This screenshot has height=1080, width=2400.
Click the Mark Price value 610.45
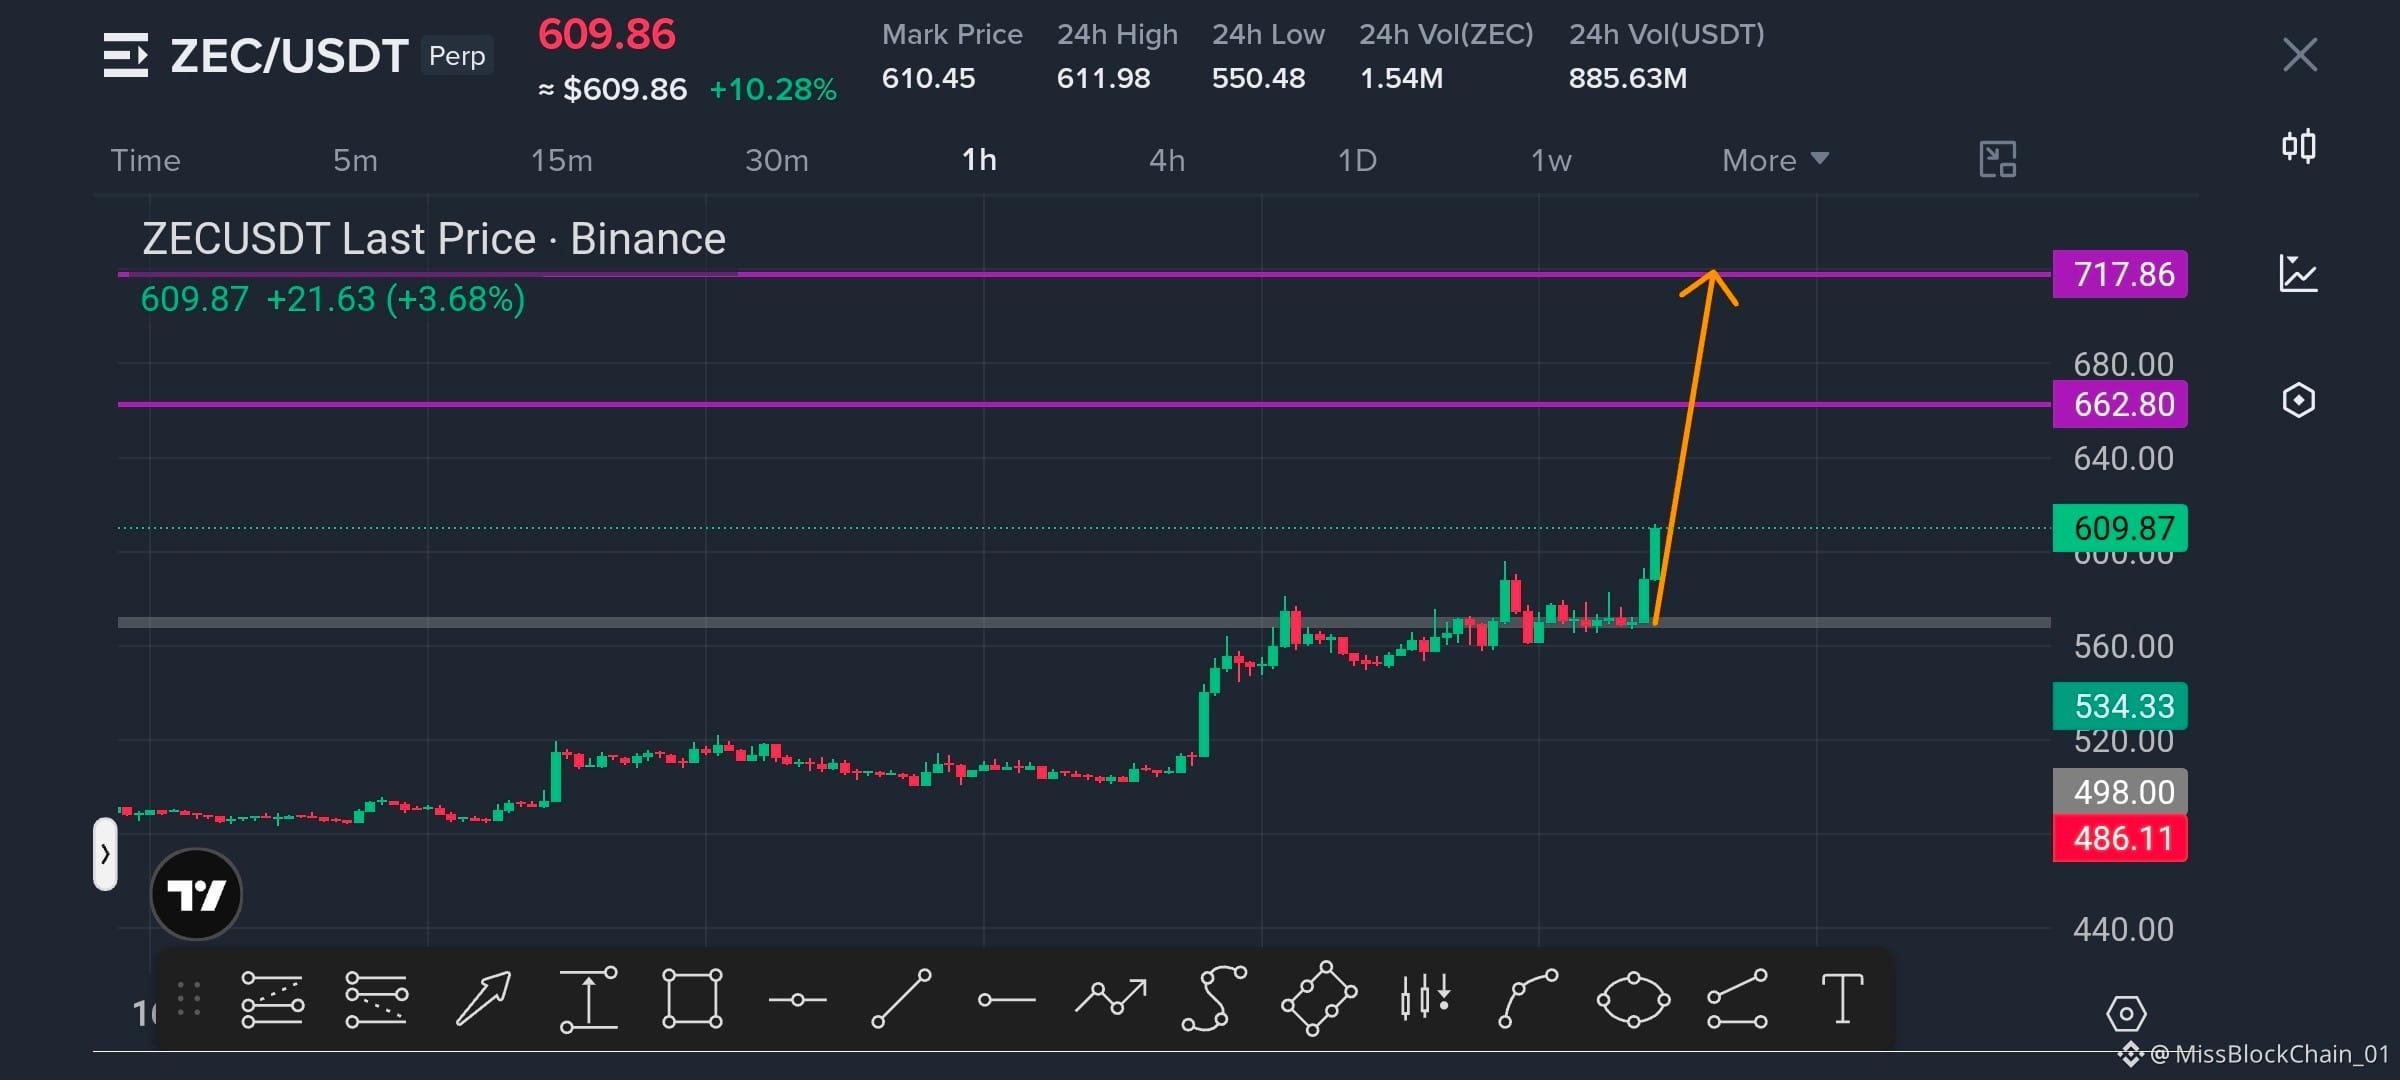point(928,78)
